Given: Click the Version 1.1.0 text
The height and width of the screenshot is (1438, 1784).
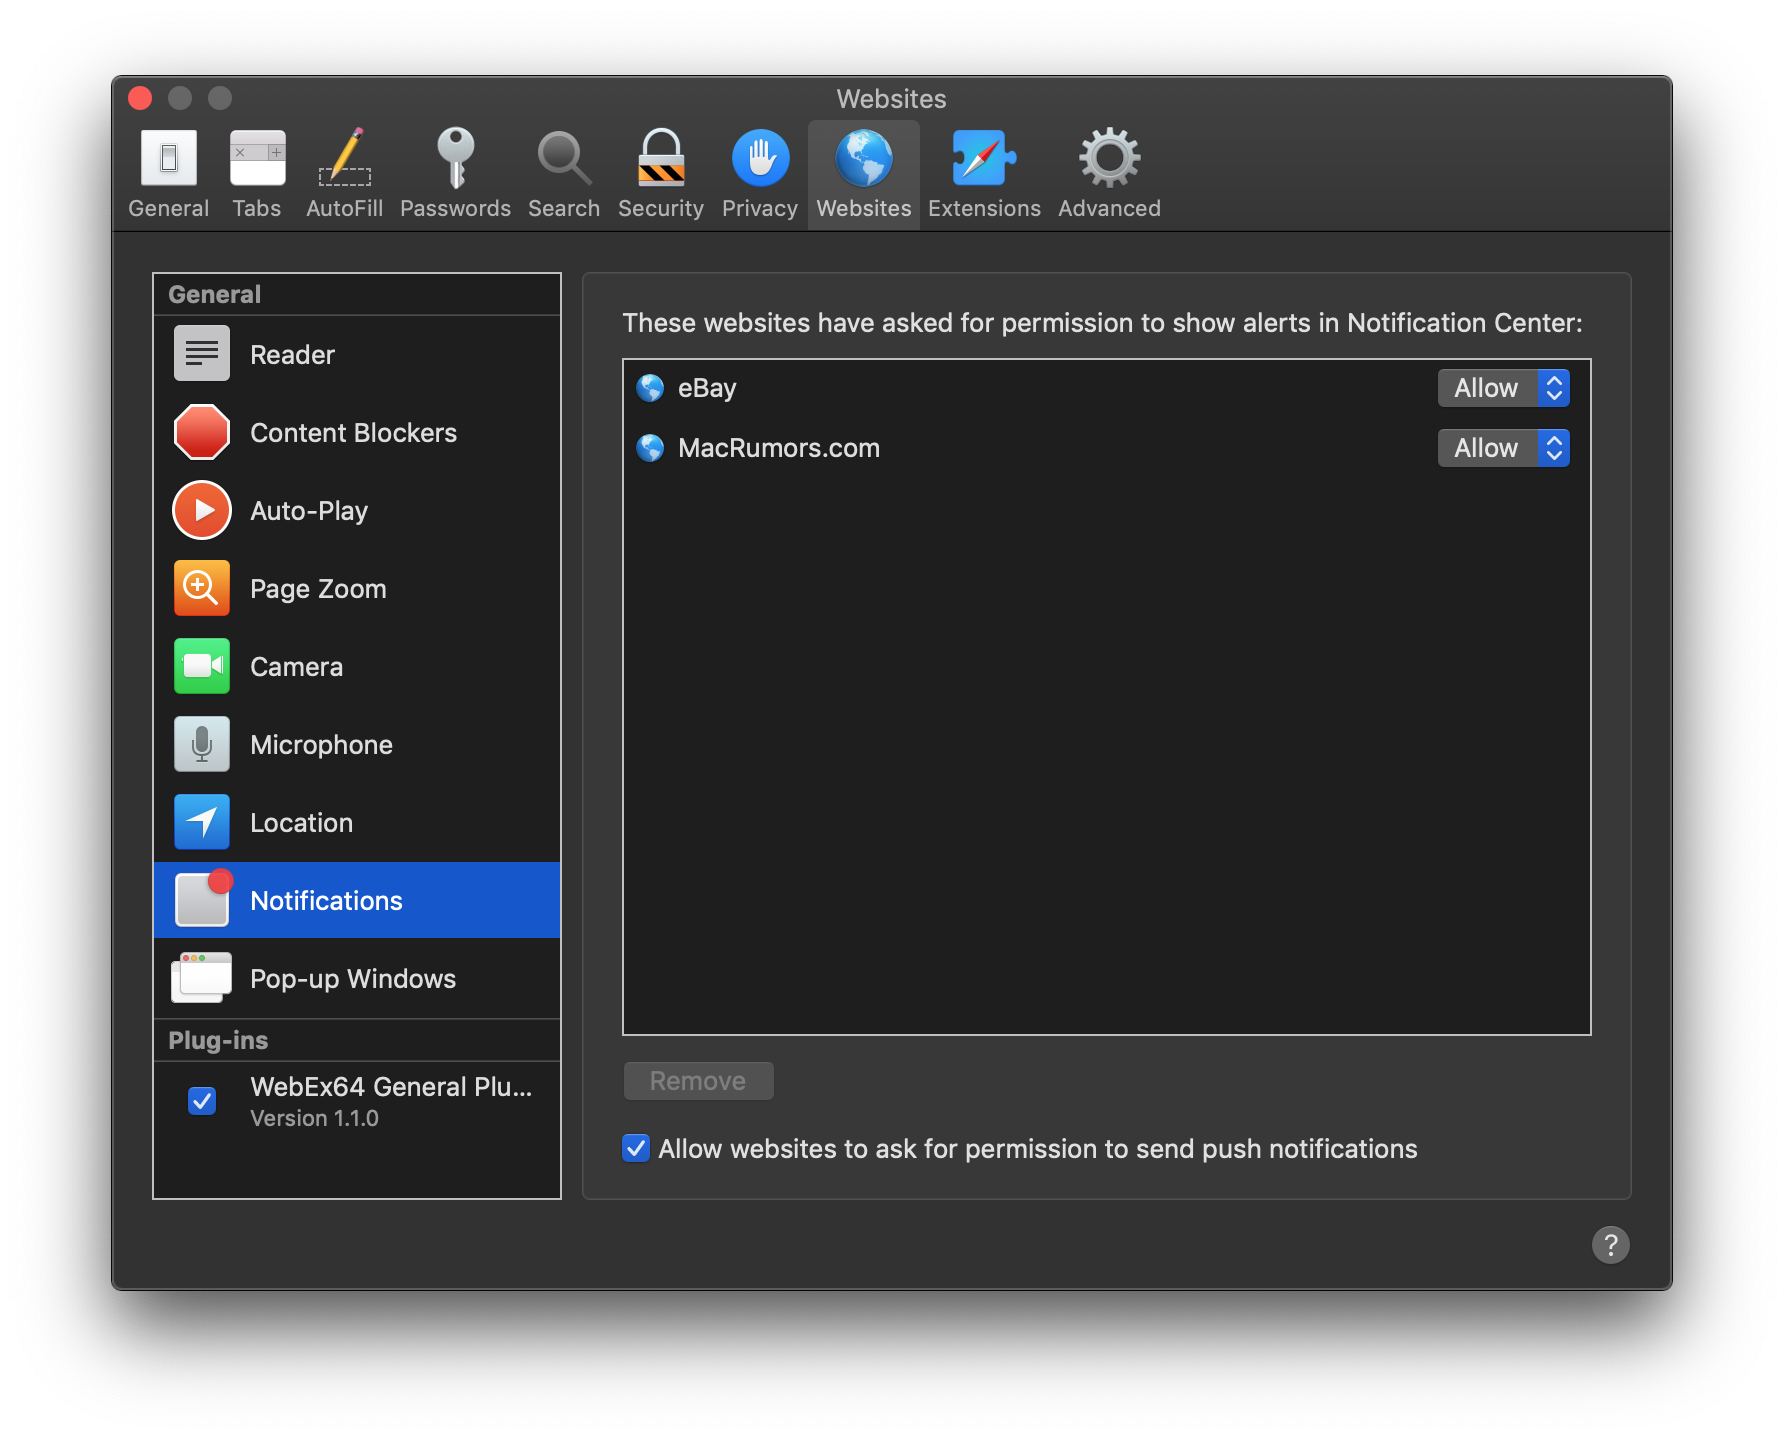Looking at the screenshot, I should 314,1118.
